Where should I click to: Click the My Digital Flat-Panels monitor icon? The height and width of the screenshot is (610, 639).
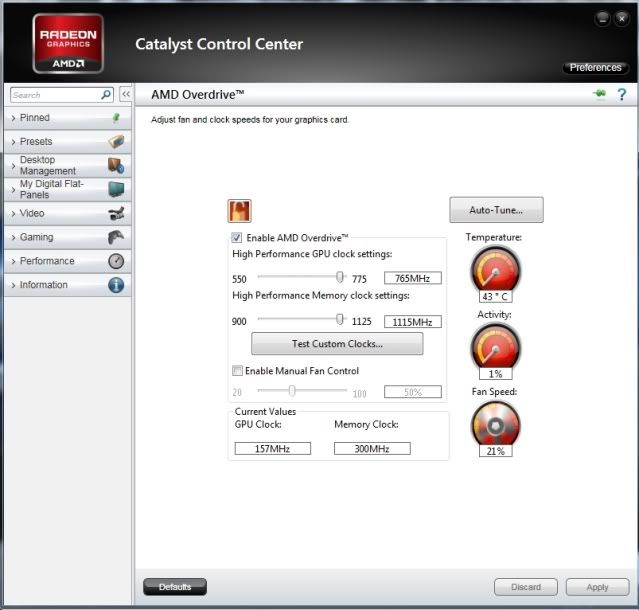116,189
